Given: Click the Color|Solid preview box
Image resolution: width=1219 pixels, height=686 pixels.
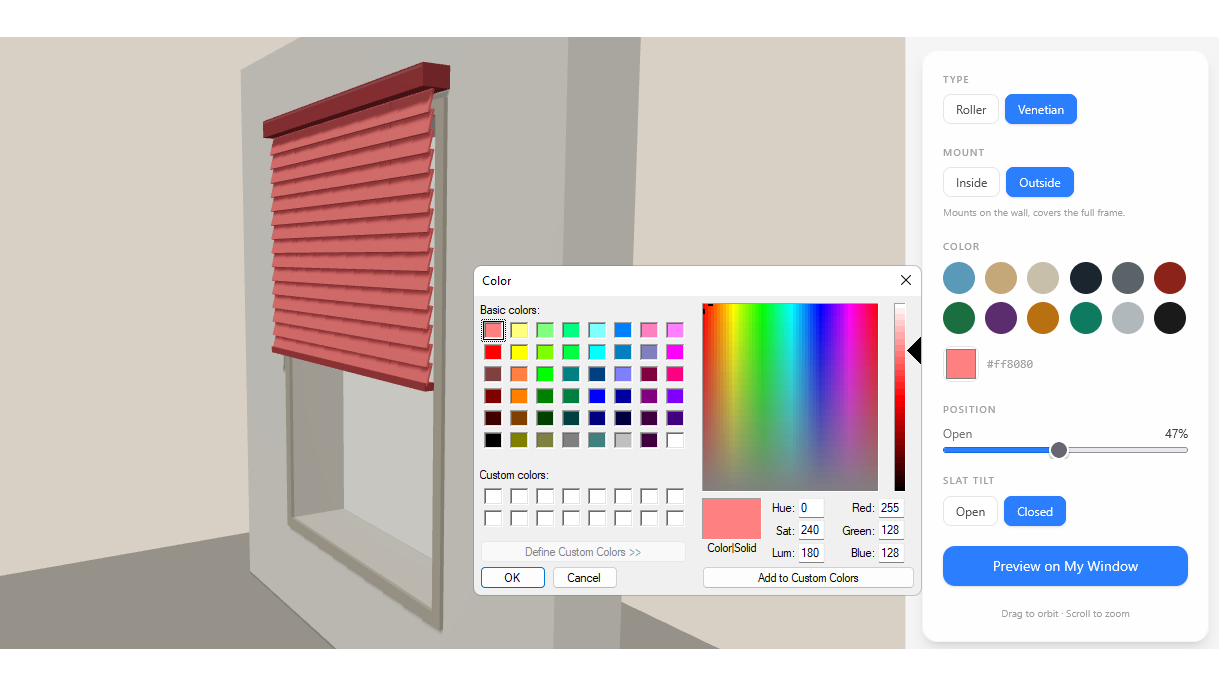Looking at the screenshot, I should pyautogui.click(x=732, y=519).
